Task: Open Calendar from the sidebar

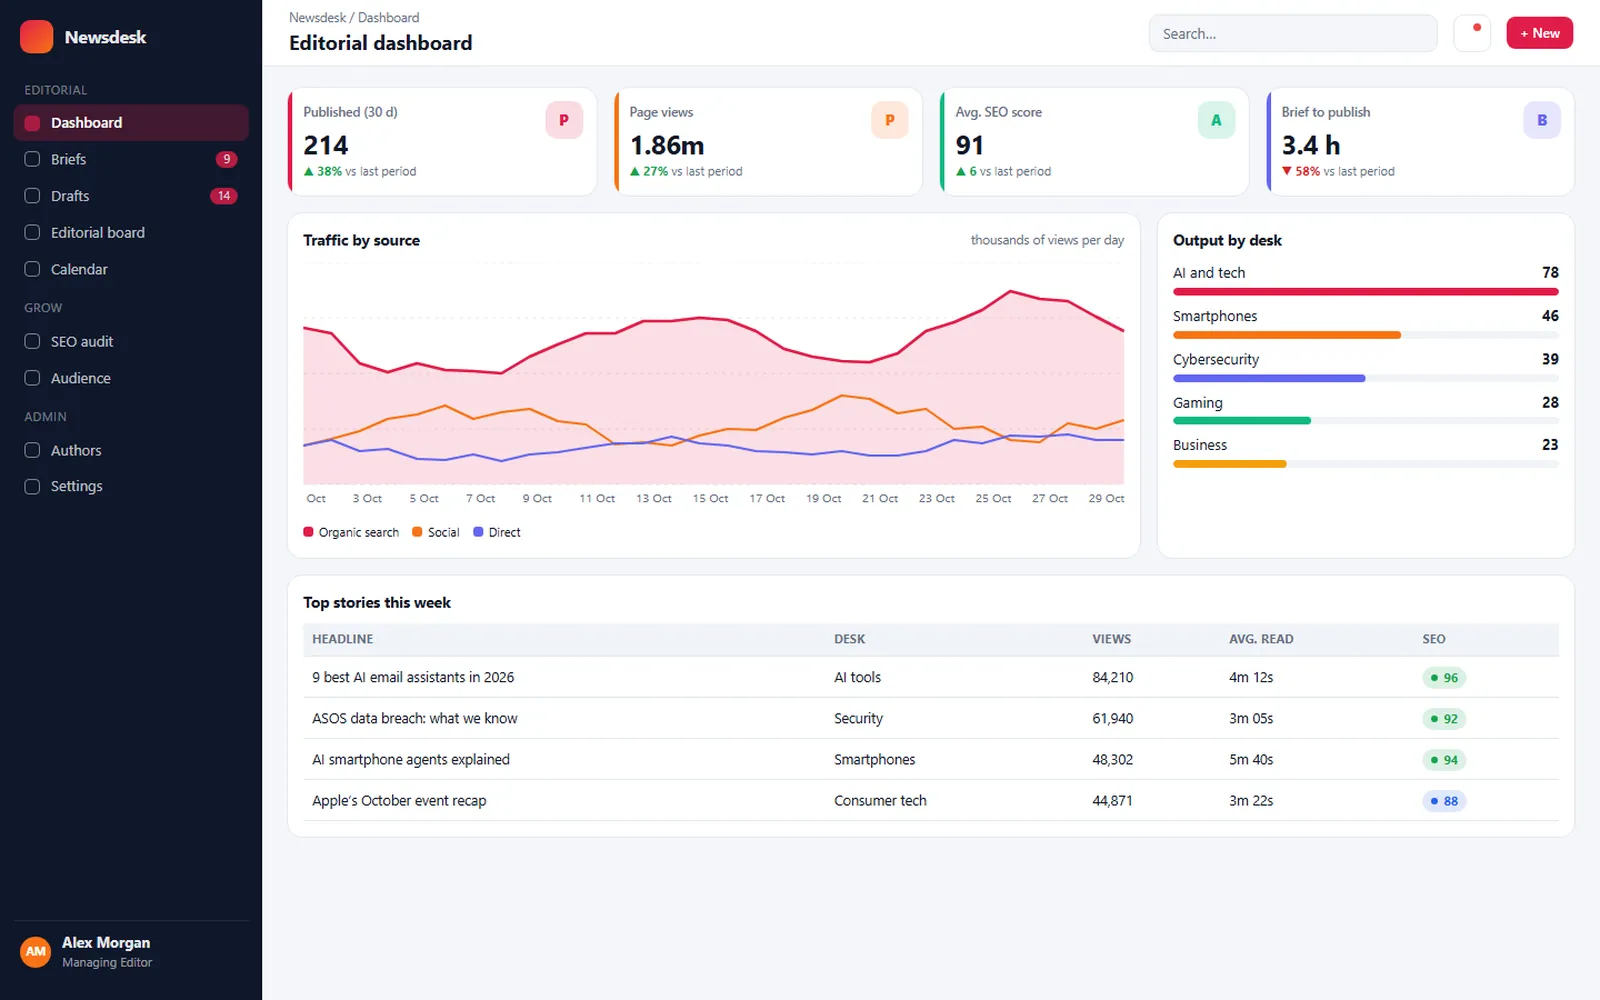Action: point(131,269)
